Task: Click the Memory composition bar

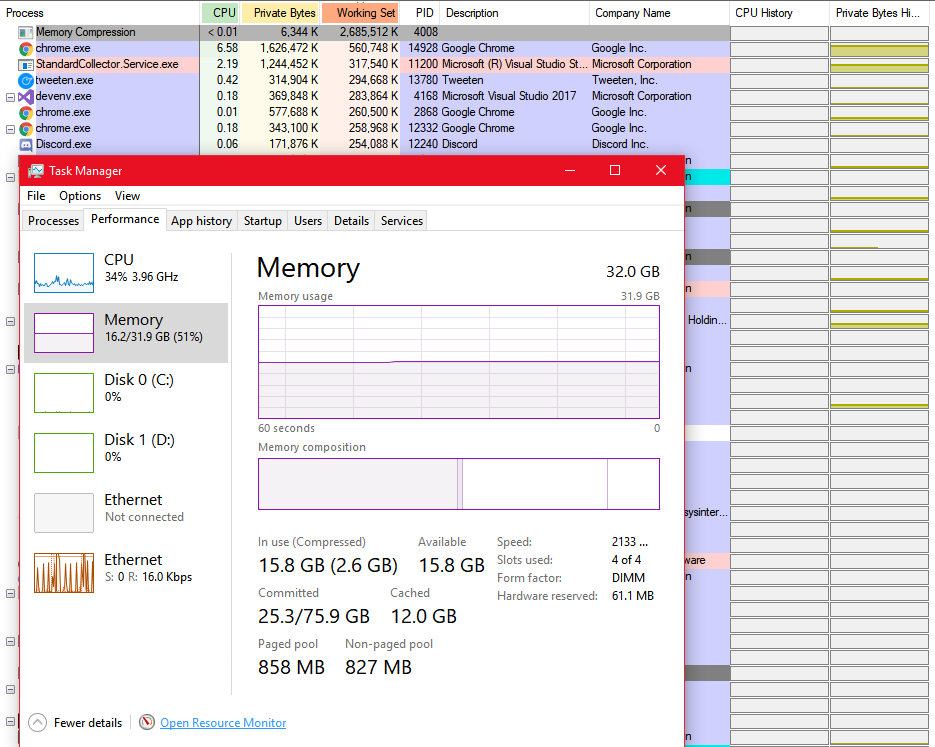Action: pyautogui.click(x=459, y=483)
